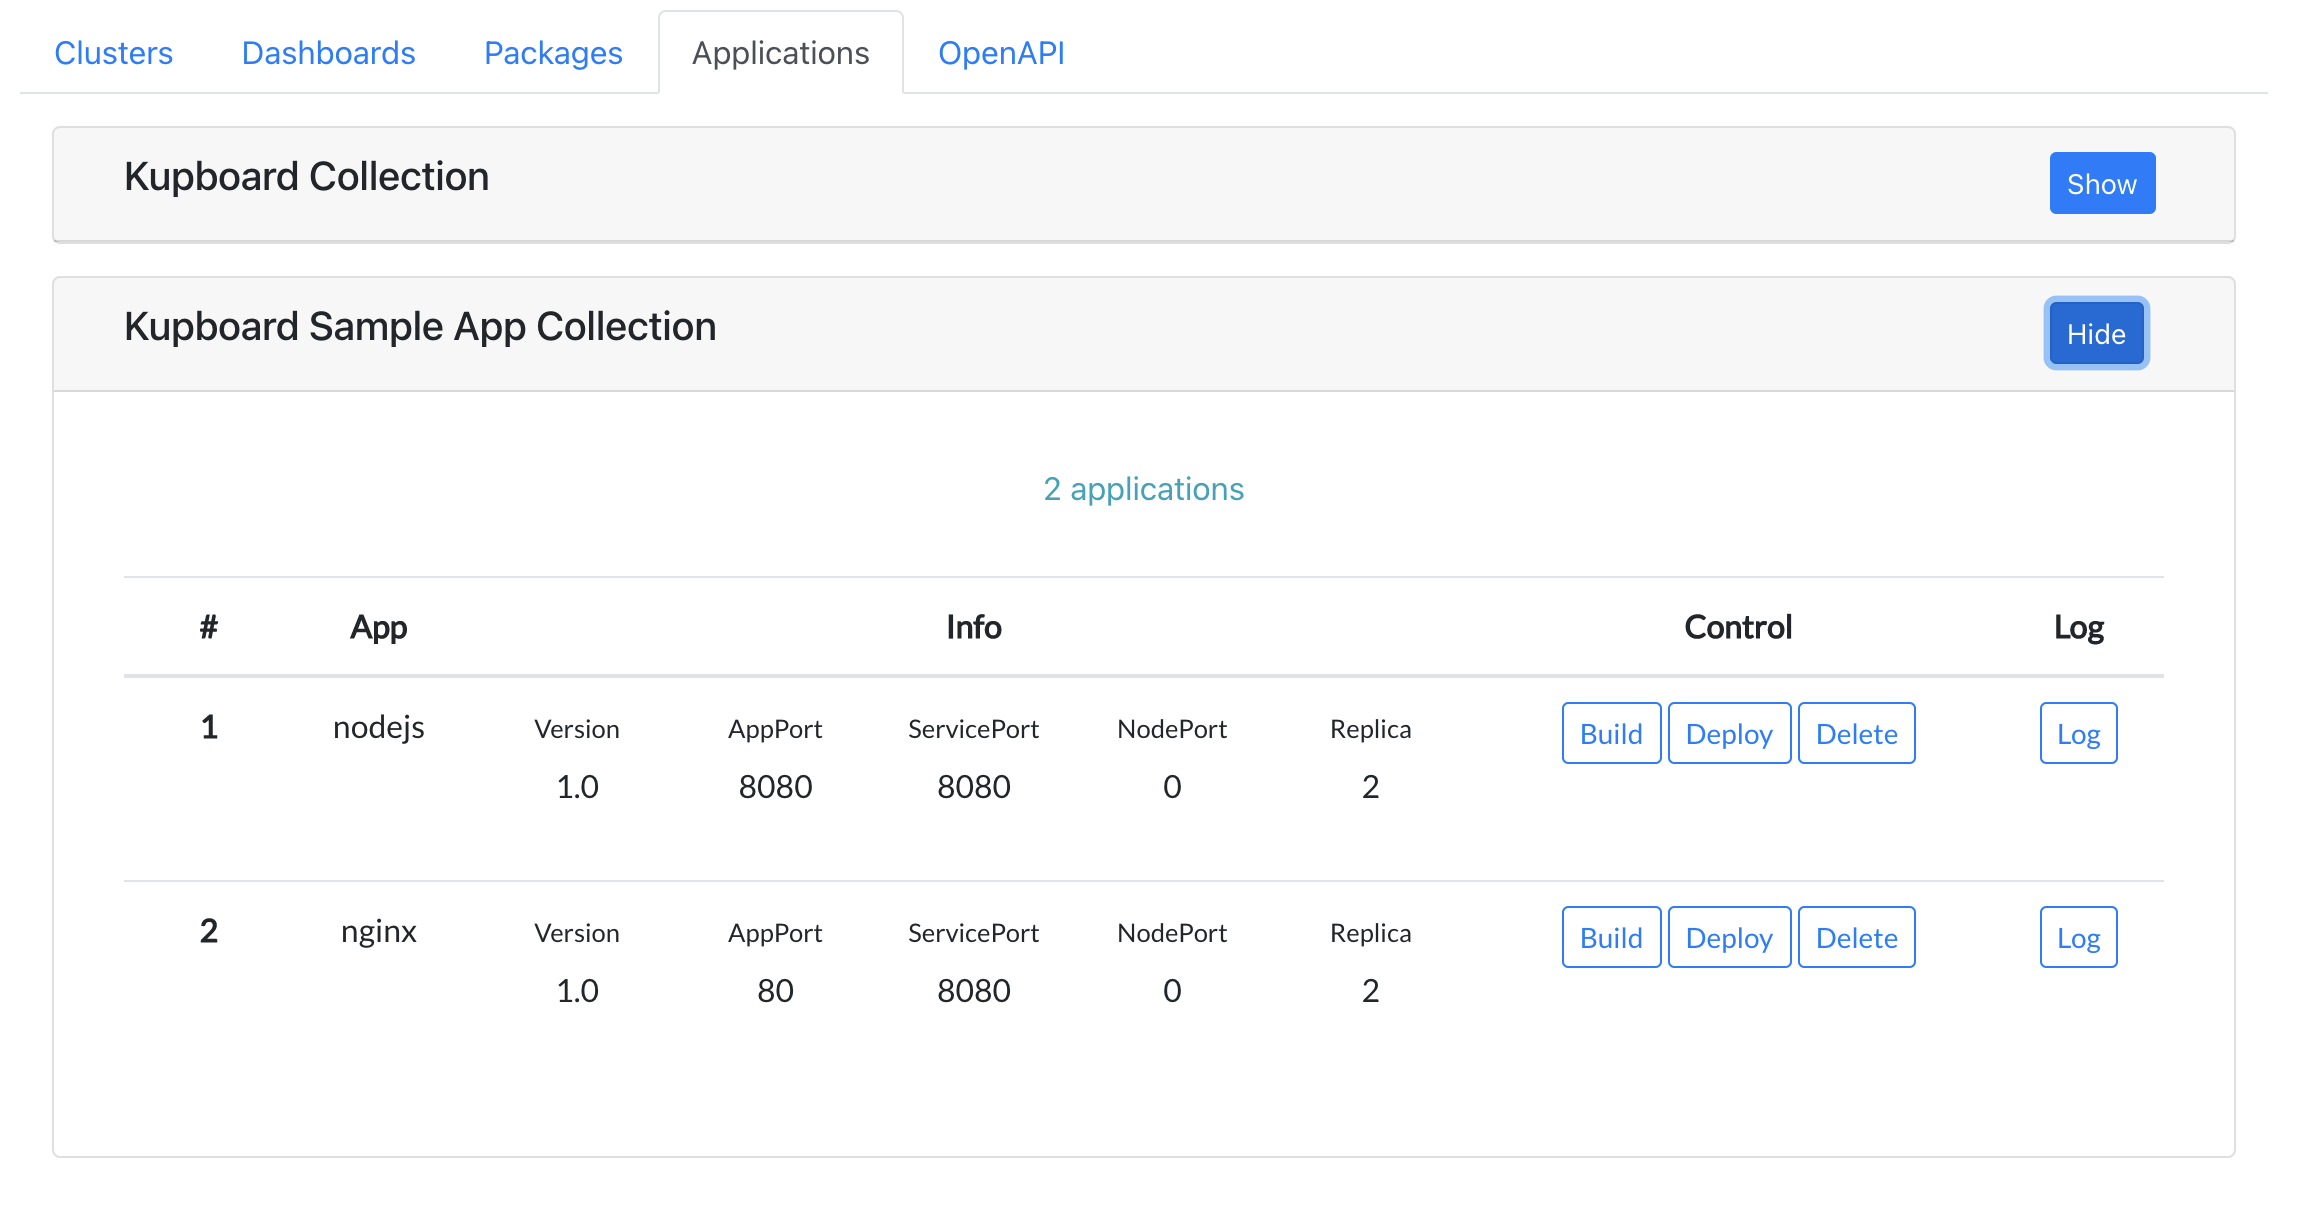Image resolution: width=2302 pixels, height=1228 pixels.
Task: Build the nodejs application
Action: coord(1611,733)
